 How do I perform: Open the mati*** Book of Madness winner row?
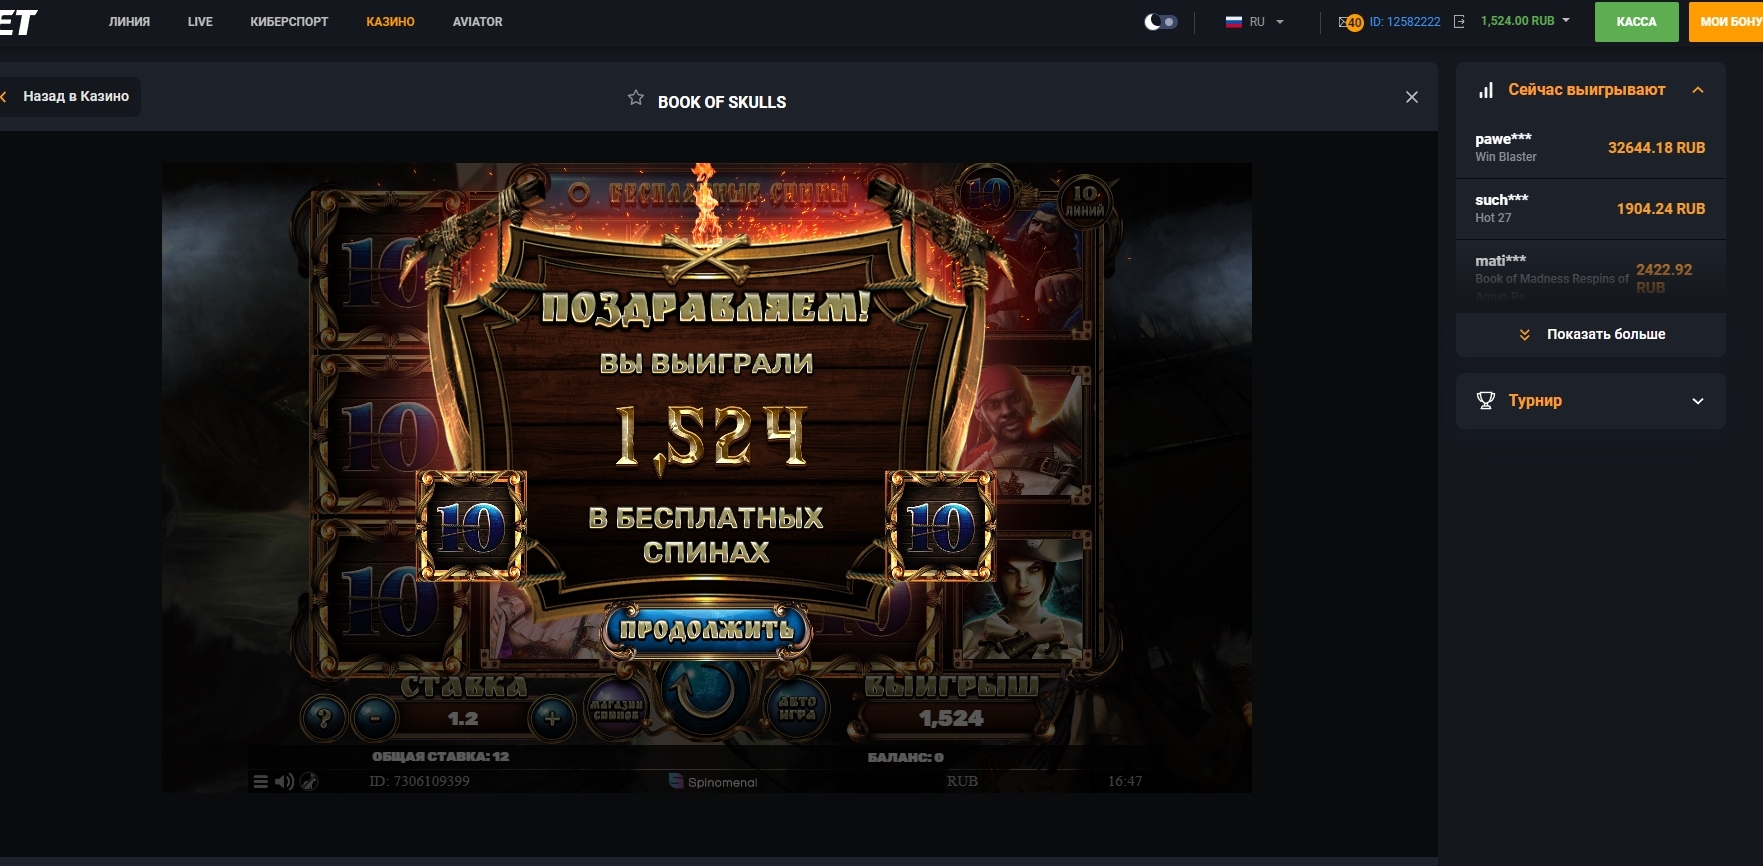pyautogui.click(x=1590, y=275)
